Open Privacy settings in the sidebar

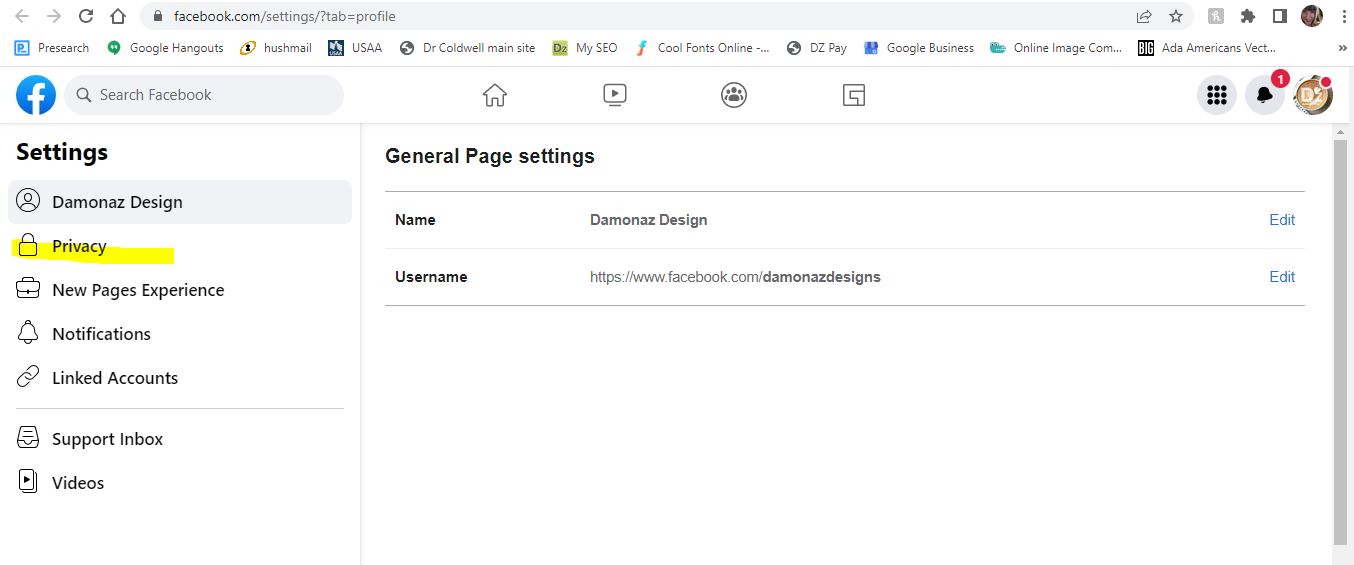point(180,246)
